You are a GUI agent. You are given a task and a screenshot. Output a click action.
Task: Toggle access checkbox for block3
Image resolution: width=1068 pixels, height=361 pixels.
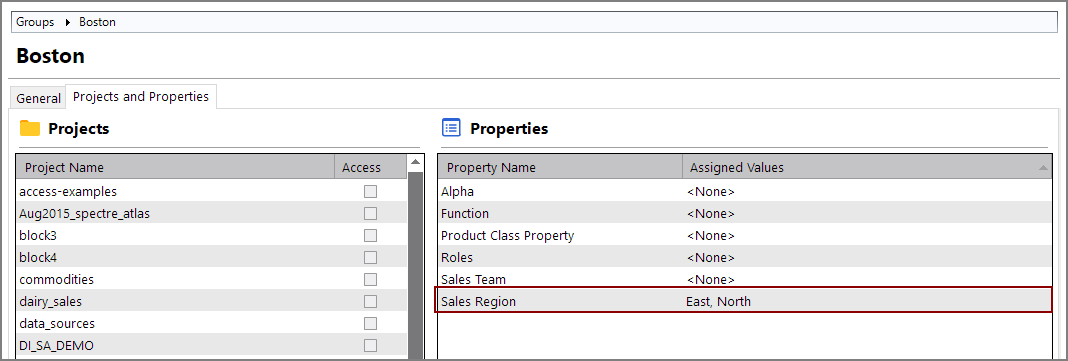371,236
